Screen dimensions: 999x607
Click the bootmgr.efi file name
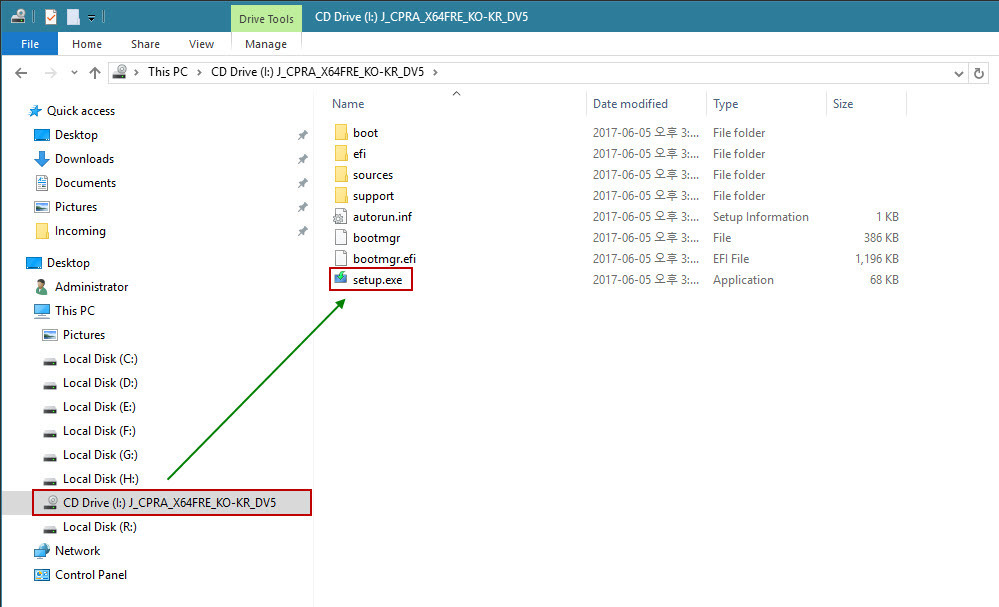click(x=384, y=259)
